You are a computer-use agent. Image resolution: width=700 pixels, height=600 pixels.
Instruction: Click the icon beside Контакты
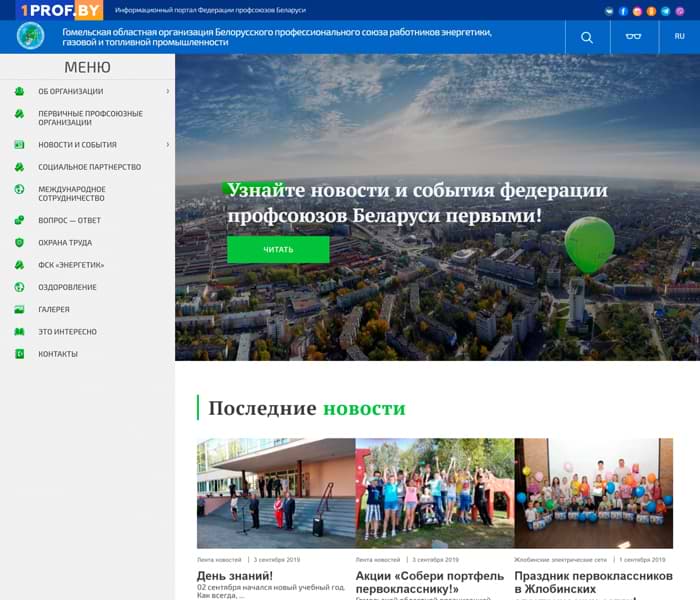click(19, 354)
